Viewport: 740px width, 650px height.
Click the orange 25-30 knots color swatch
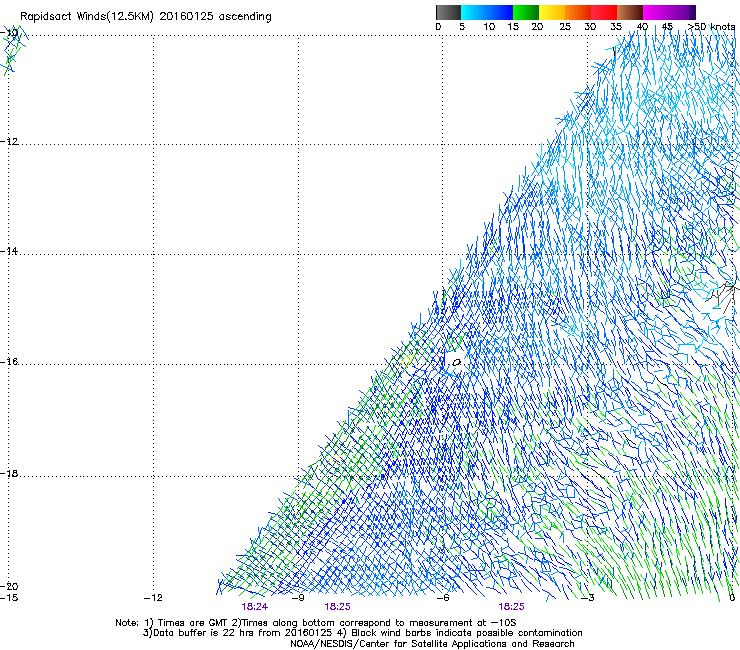(x=578, y=12)
